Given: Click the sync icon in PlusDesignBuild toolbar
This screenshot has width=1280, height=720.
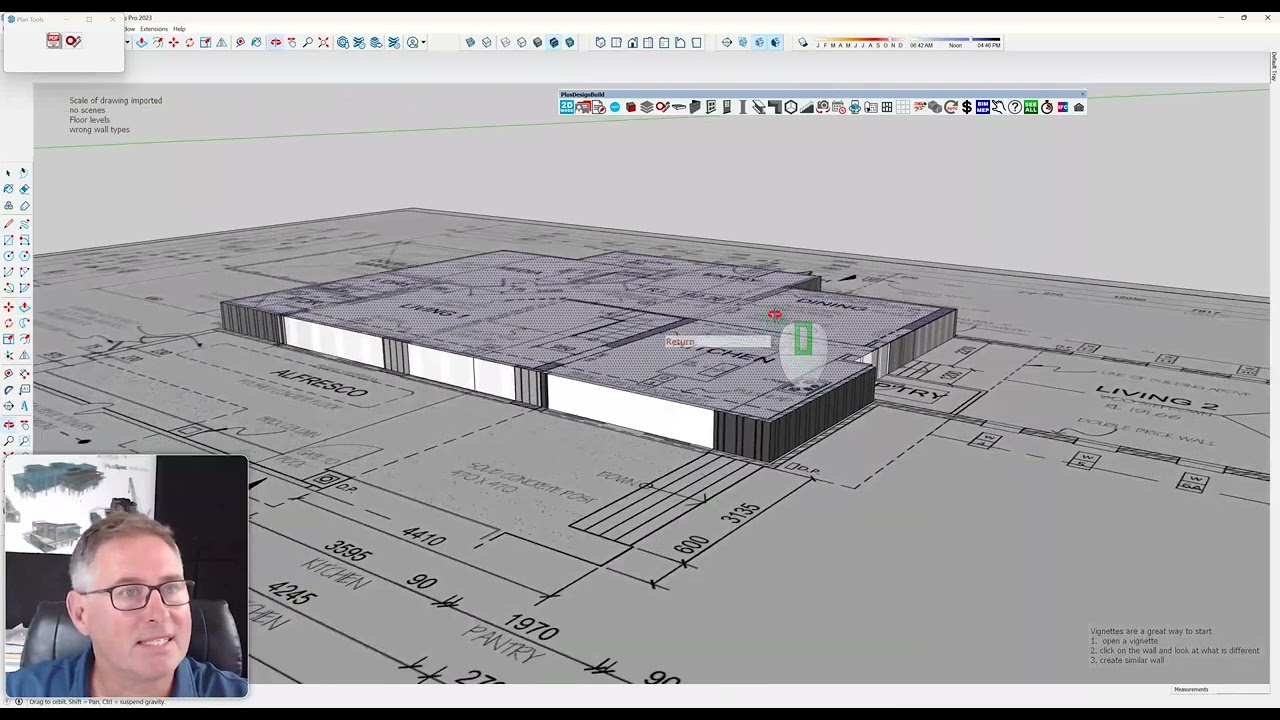Looking at the screenshot, I should click(951, 107).
